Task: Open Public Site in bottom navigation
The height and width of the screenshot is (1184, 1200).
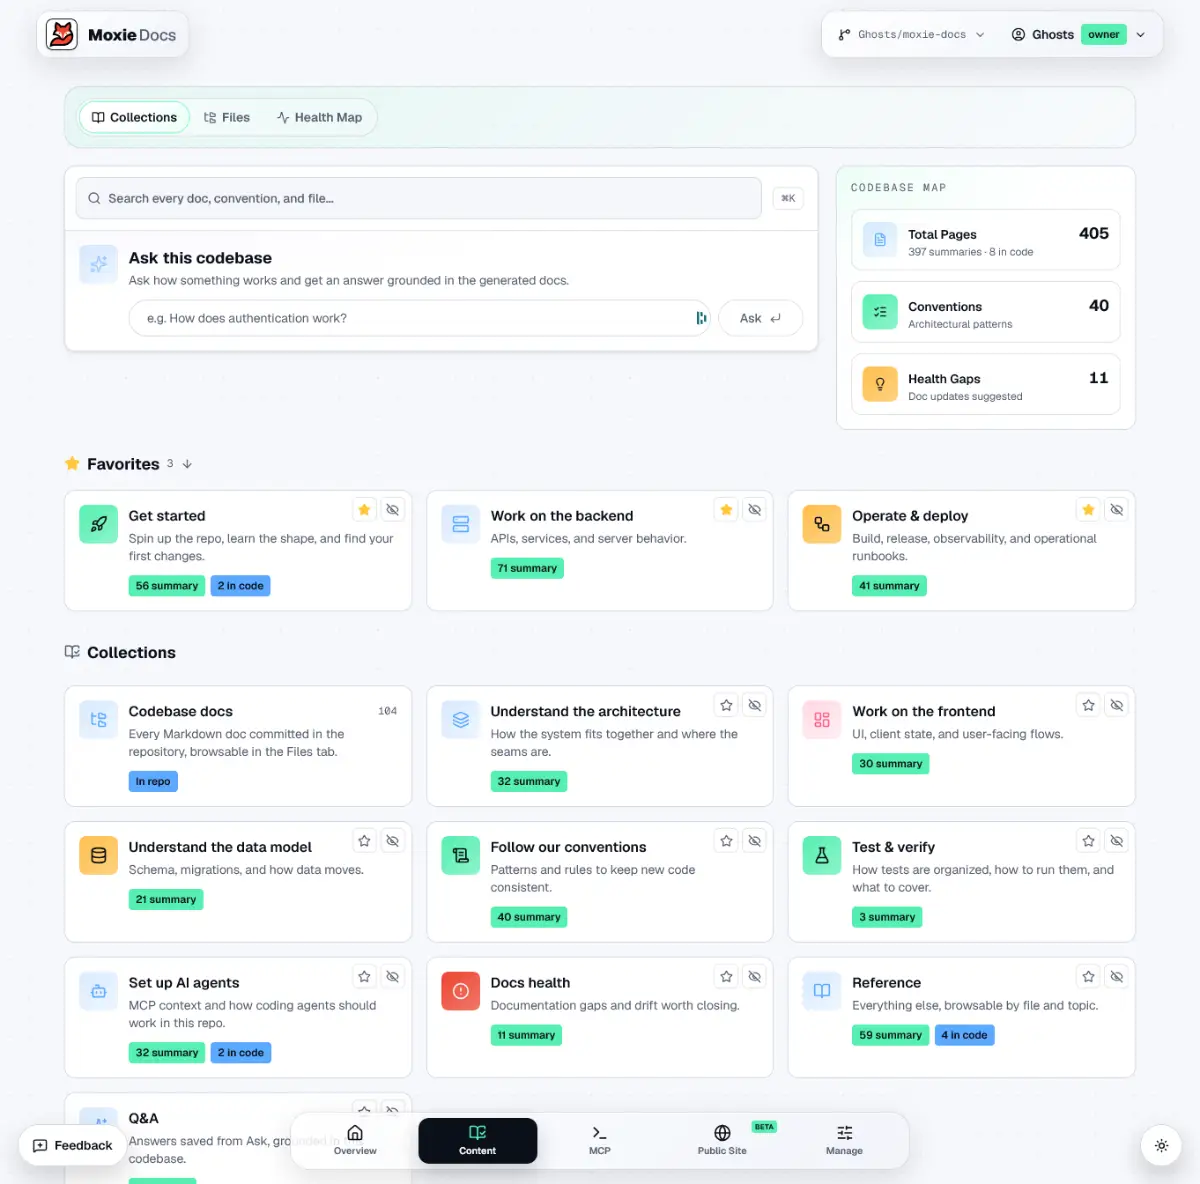Action: click(x=722, y=1140)
